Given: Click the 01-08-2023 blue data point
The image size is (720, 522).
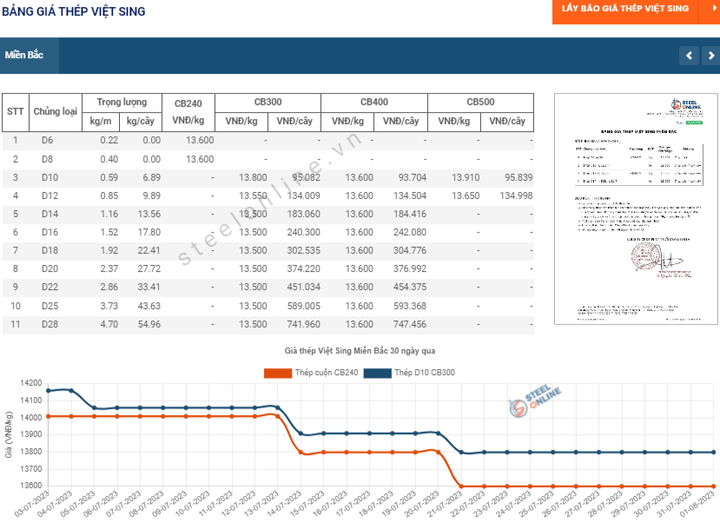Looking at the screenshot, I should [714, 452].
